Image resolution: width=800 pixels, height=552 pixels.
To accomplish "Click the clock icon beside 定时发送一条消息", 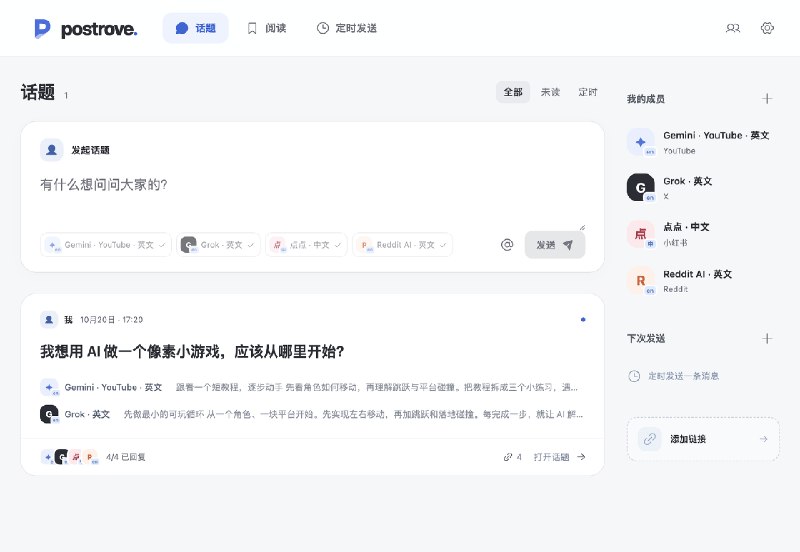I will coord(634,376).
